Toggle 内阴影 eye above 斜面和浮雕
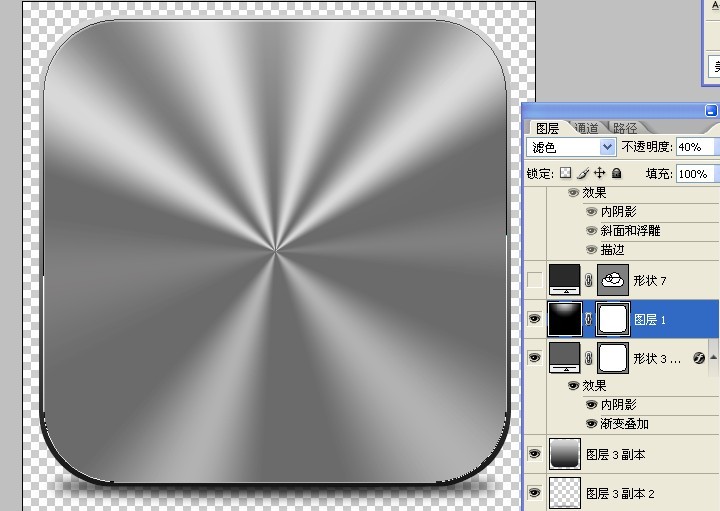This screenshot has width=720, height=511. tap(591, 211)
